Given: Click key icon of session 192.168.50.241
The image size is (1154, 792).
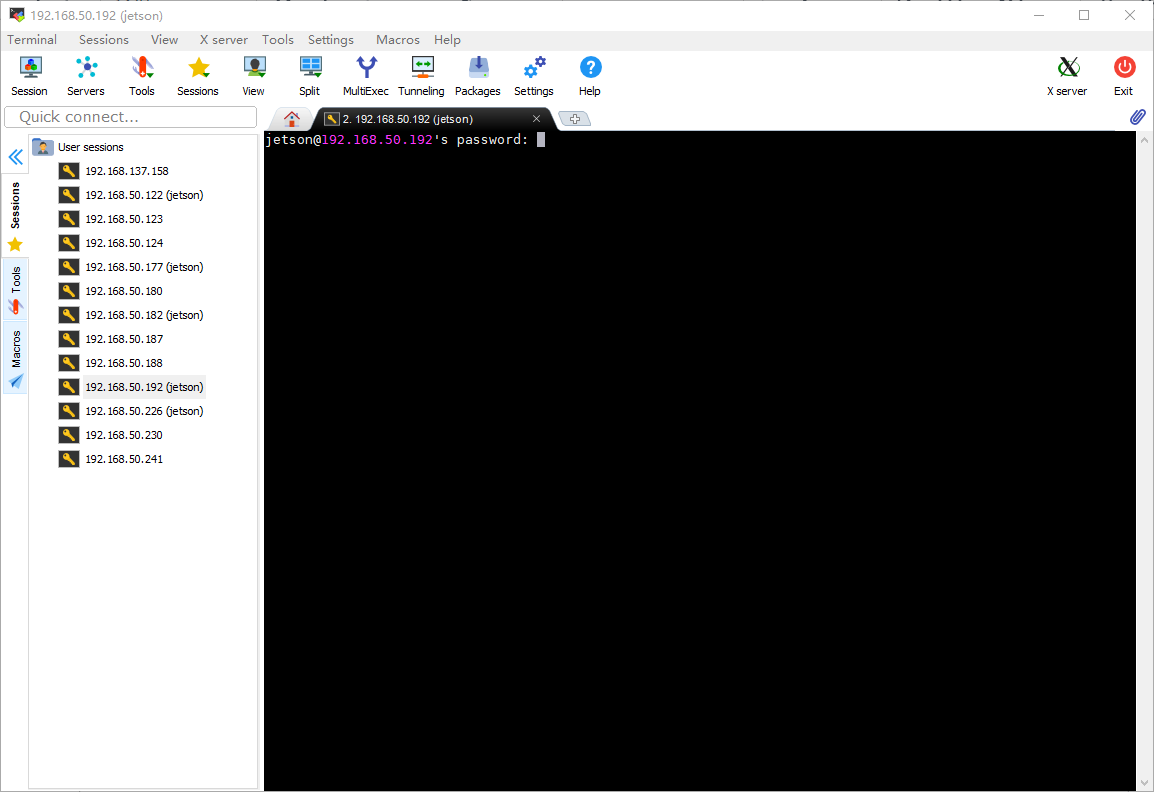Looking at the screenshot, I should (x=69, y=459).
